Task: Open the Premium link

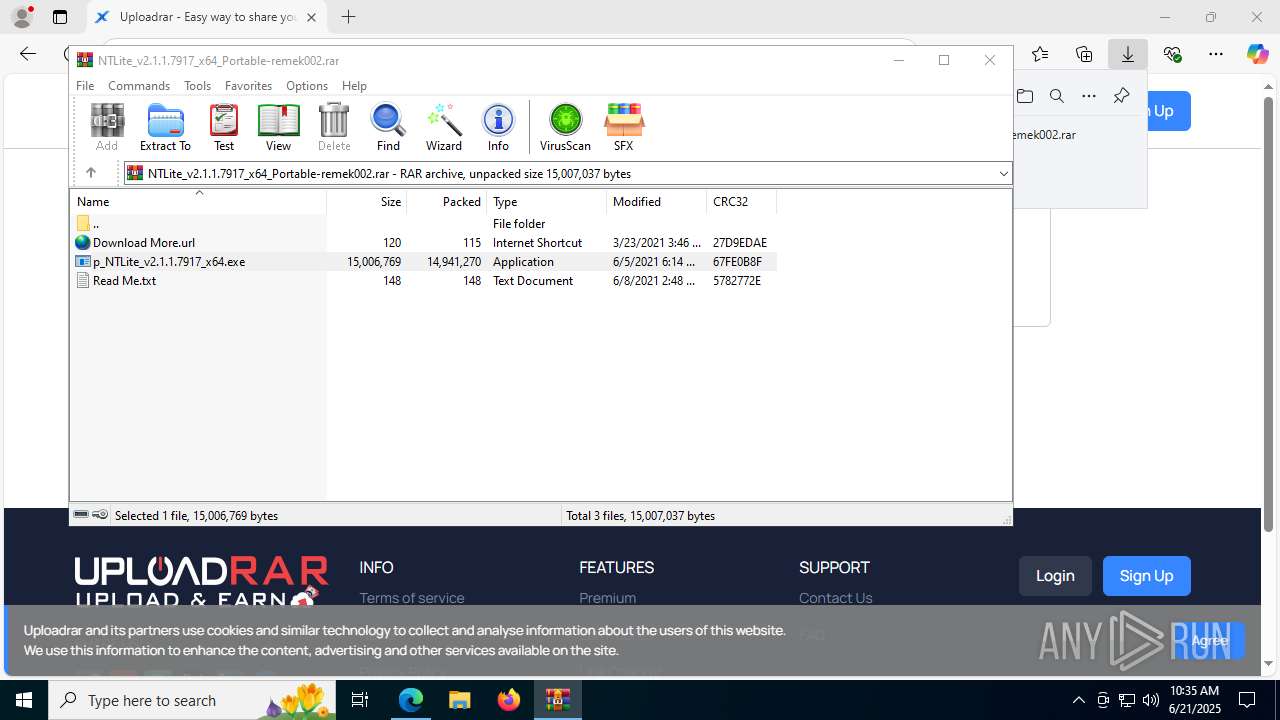Action: 608,598
